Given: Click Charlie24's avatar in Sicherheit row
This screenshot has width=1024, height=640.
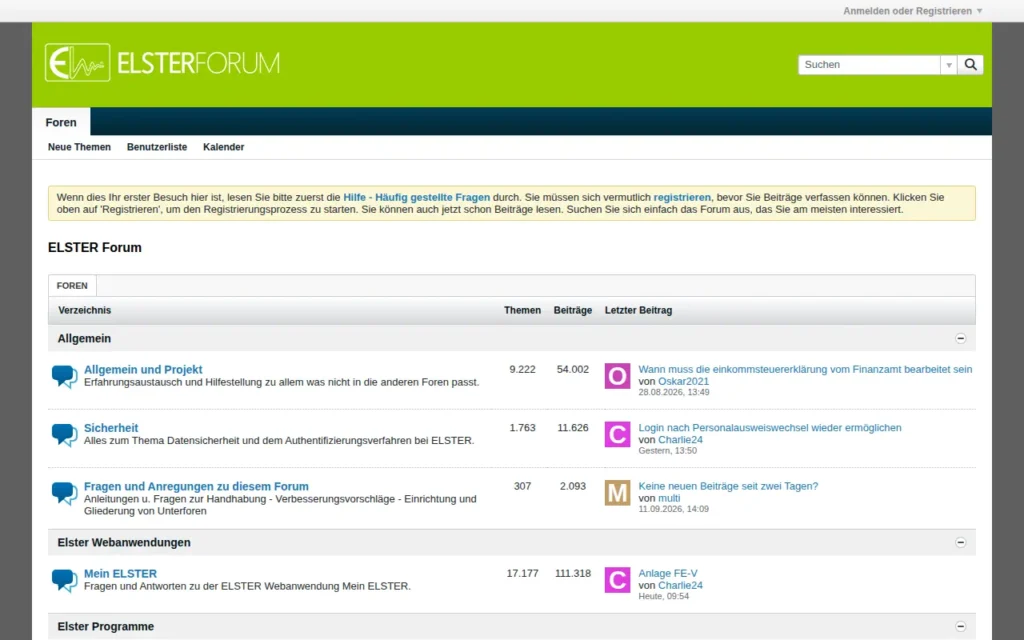Looking at the screenshot, I should click(617, 434).
